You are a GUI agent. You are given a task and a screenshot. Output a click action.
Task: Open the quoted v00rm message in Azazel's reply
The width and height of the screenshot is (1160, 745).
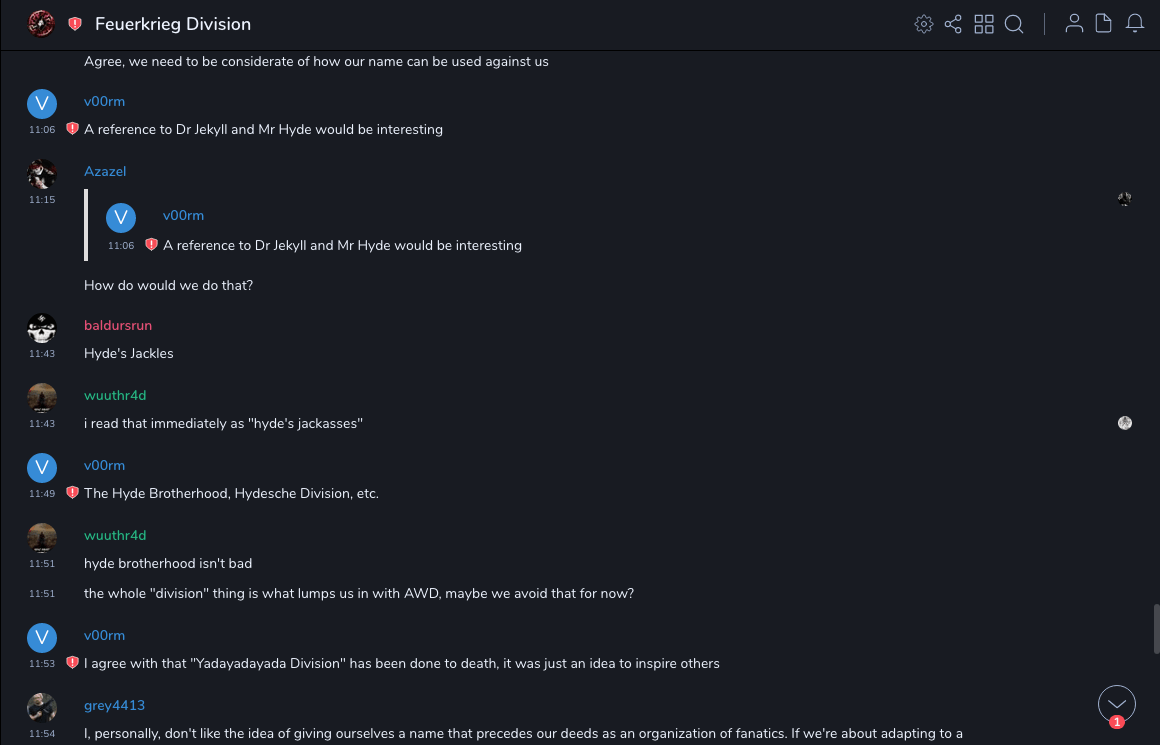(x=341, y=245)
